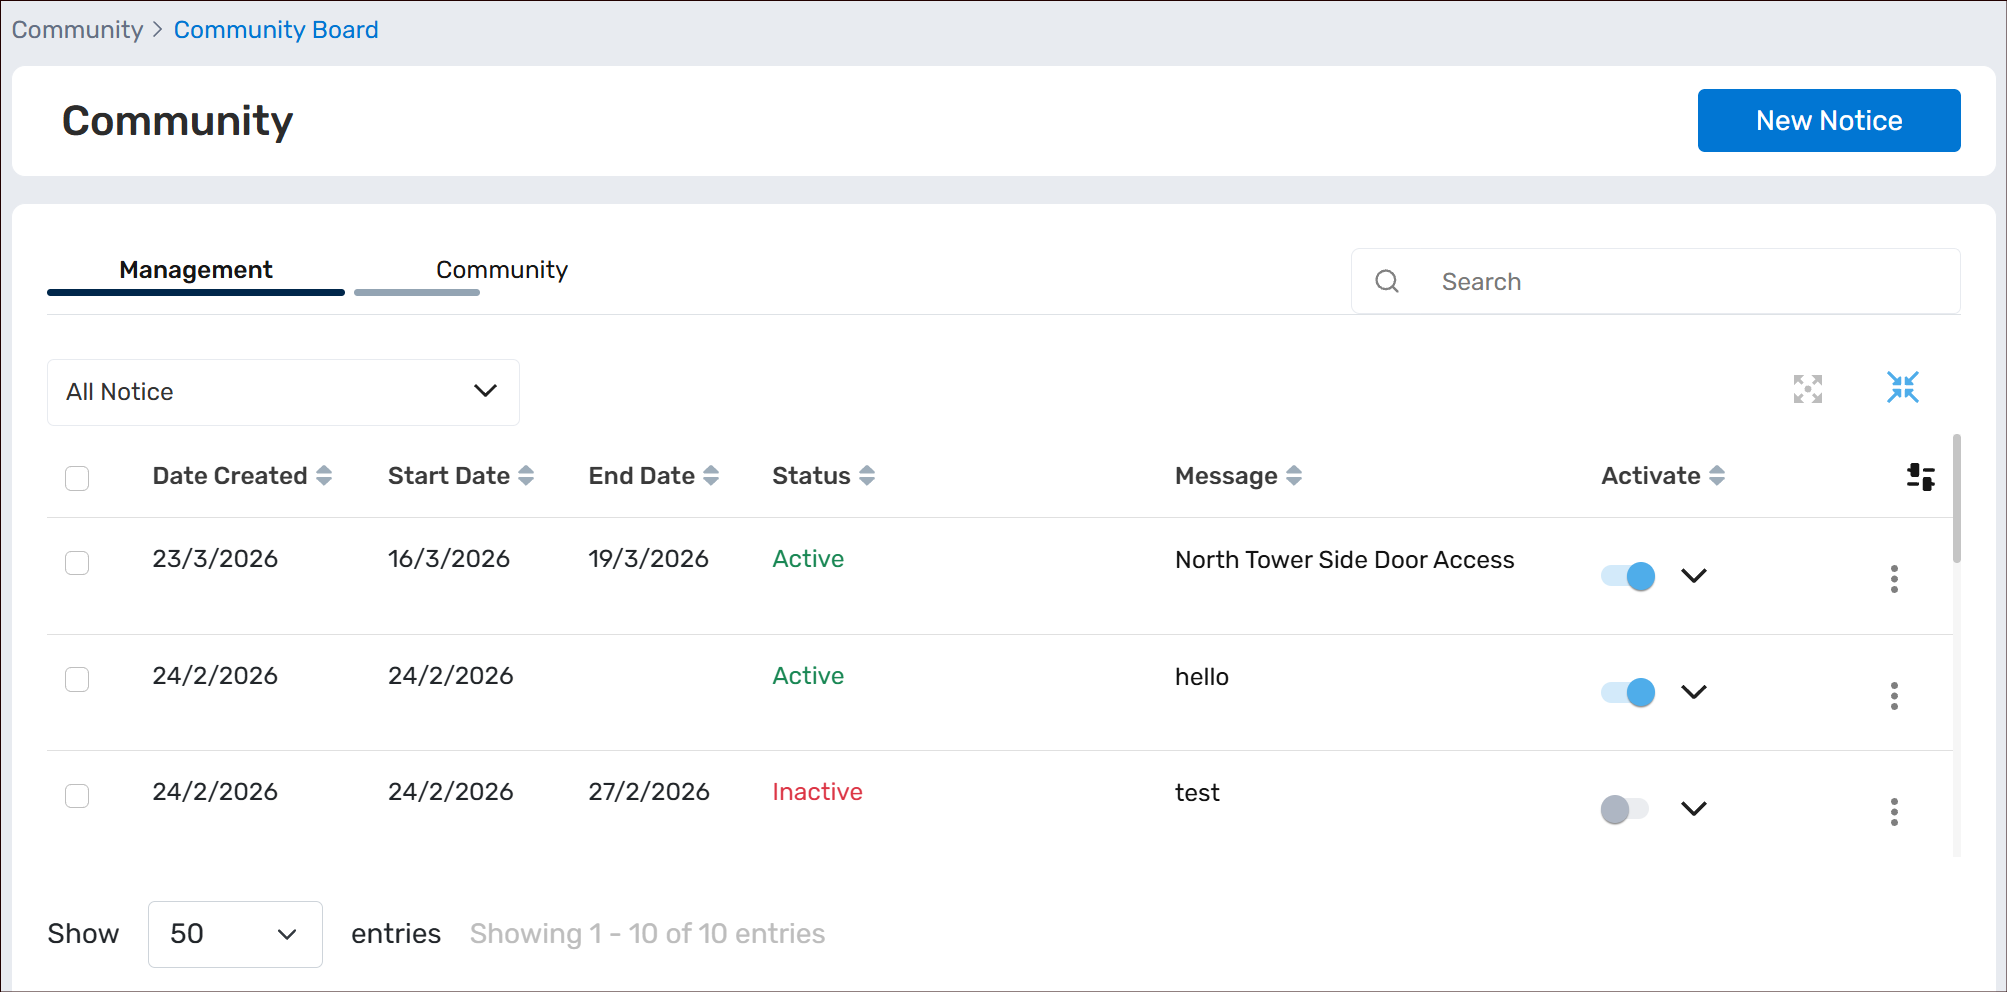Switch to the Community tab
This screenshot has height=992, width=2007.
point(501,270)
